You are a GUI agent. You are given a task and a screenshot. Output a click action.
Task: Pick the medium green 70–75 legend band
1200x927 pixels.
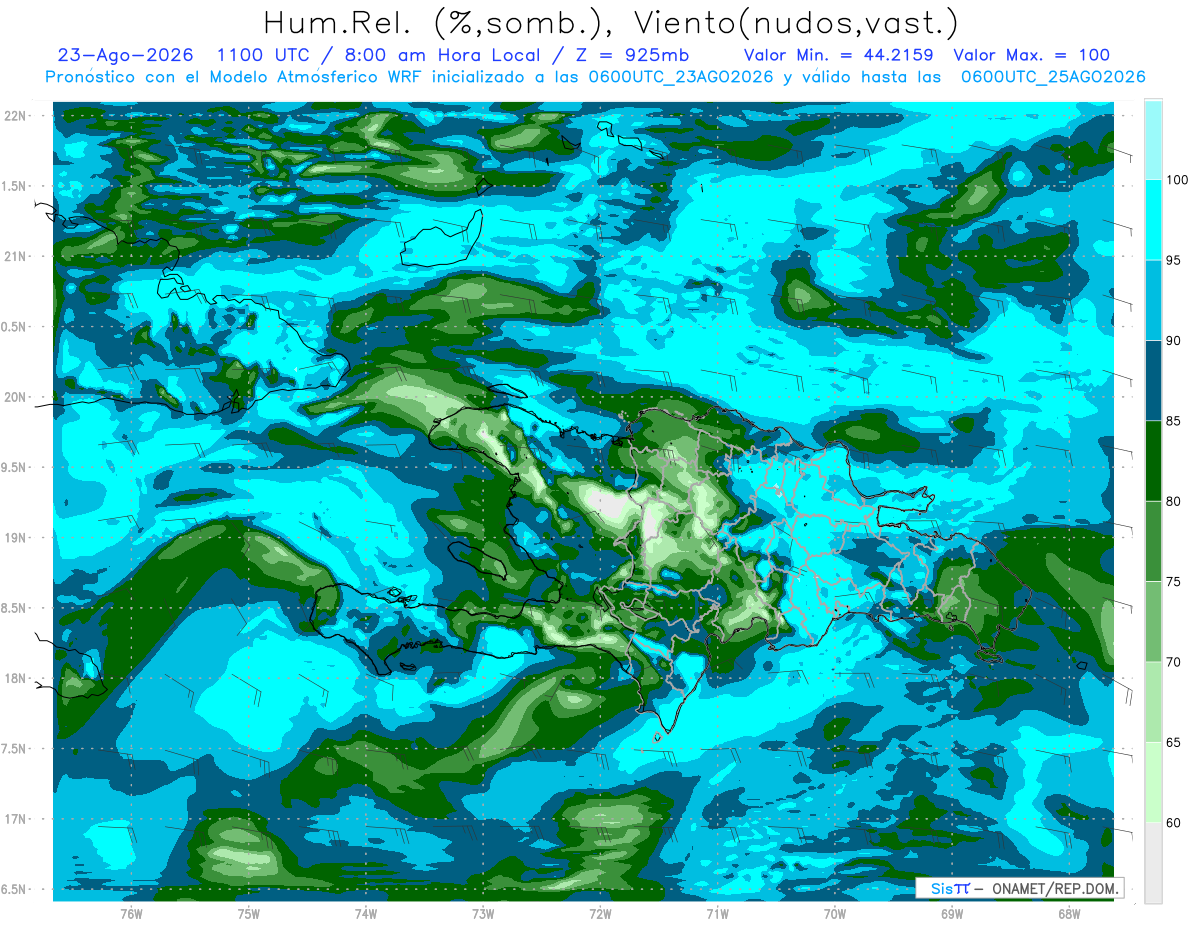click(1153, 622)
